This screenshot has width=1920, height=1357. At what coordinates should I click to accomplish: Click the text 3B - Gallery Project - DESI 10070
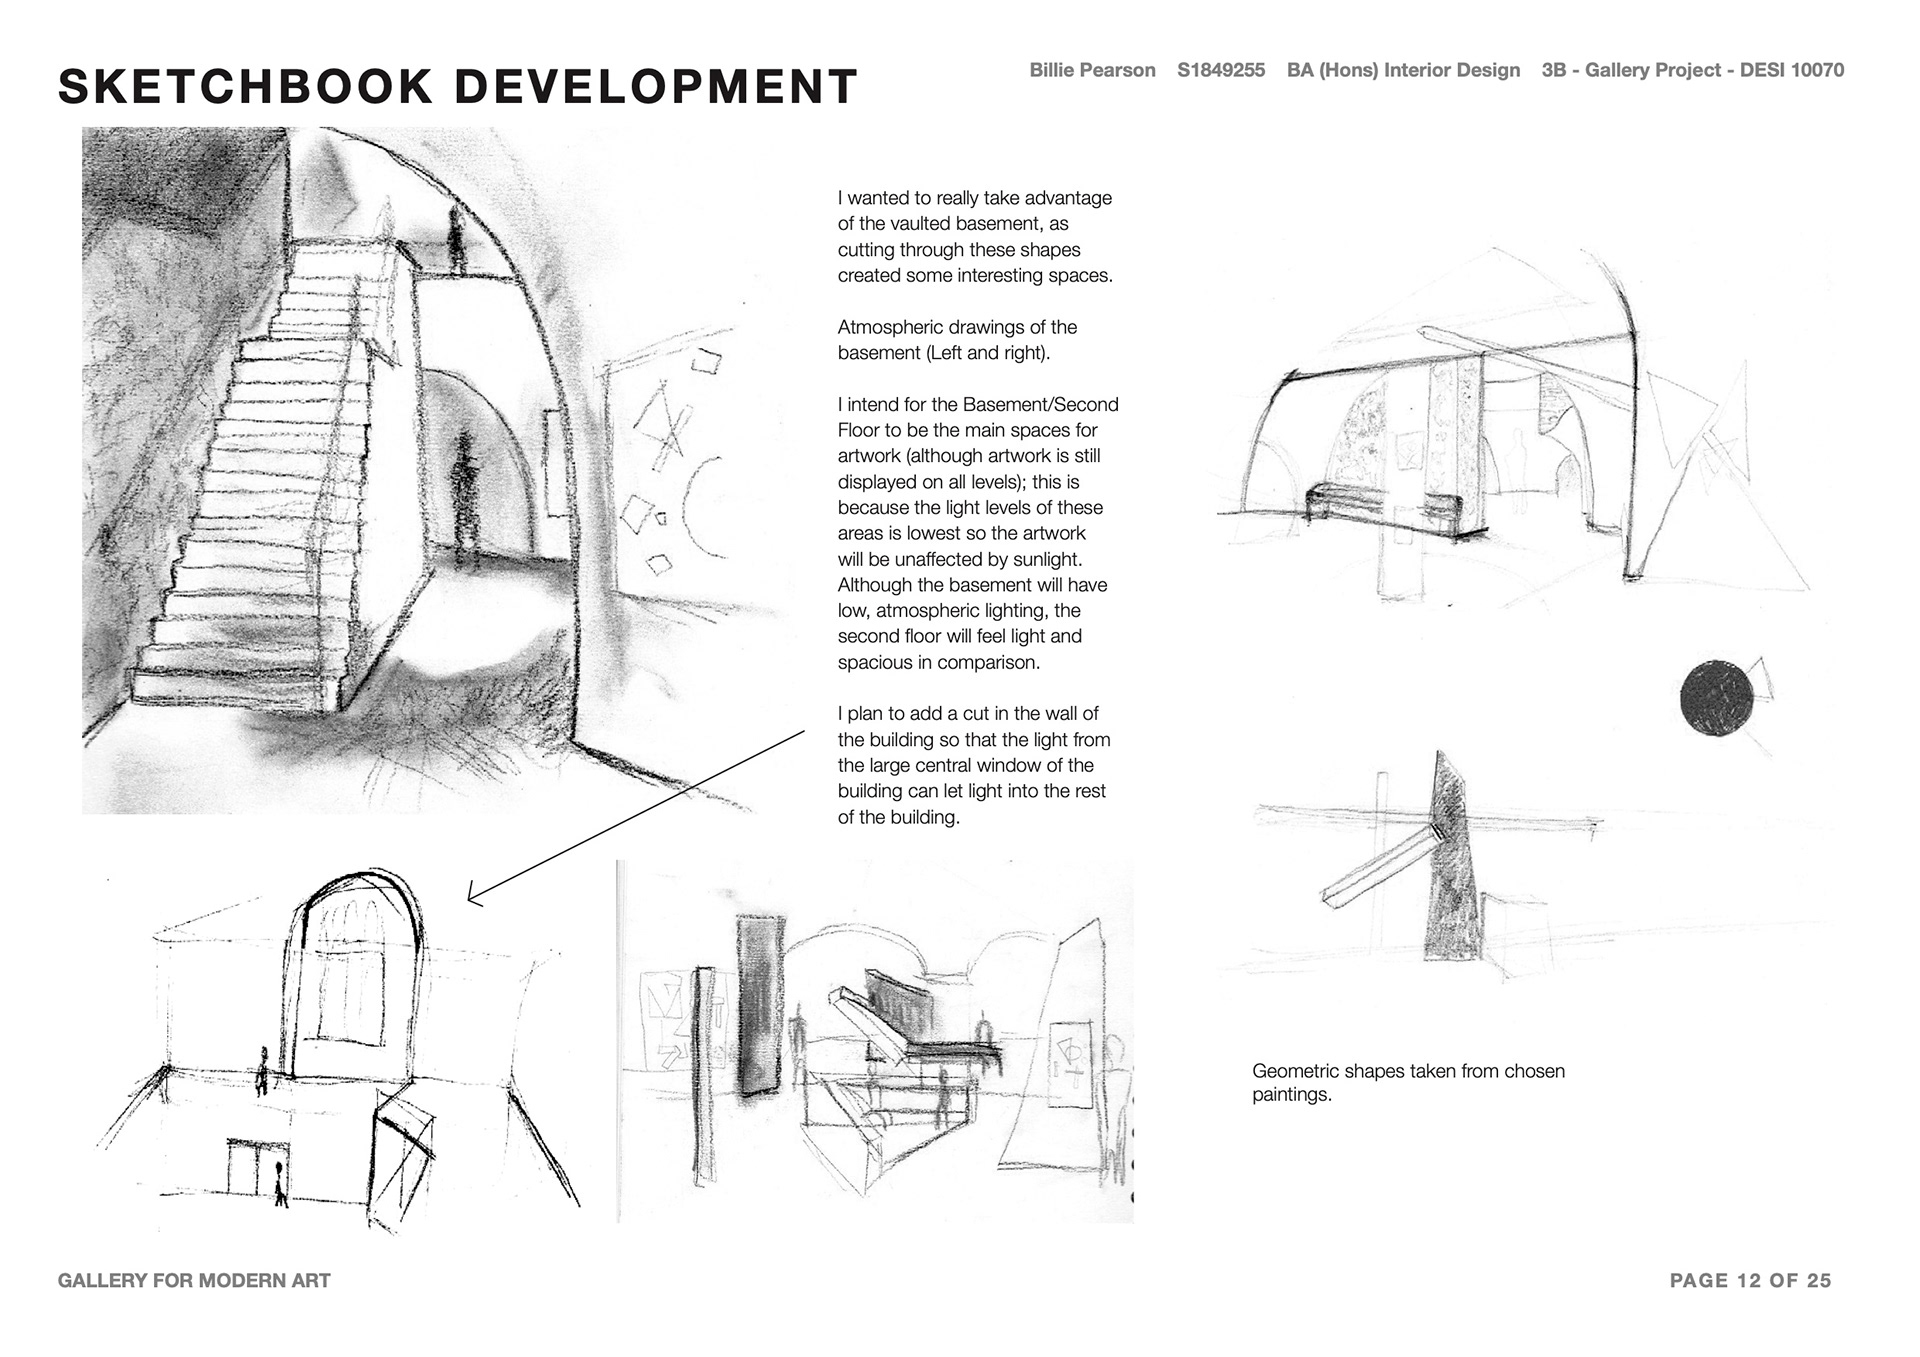1693,71
